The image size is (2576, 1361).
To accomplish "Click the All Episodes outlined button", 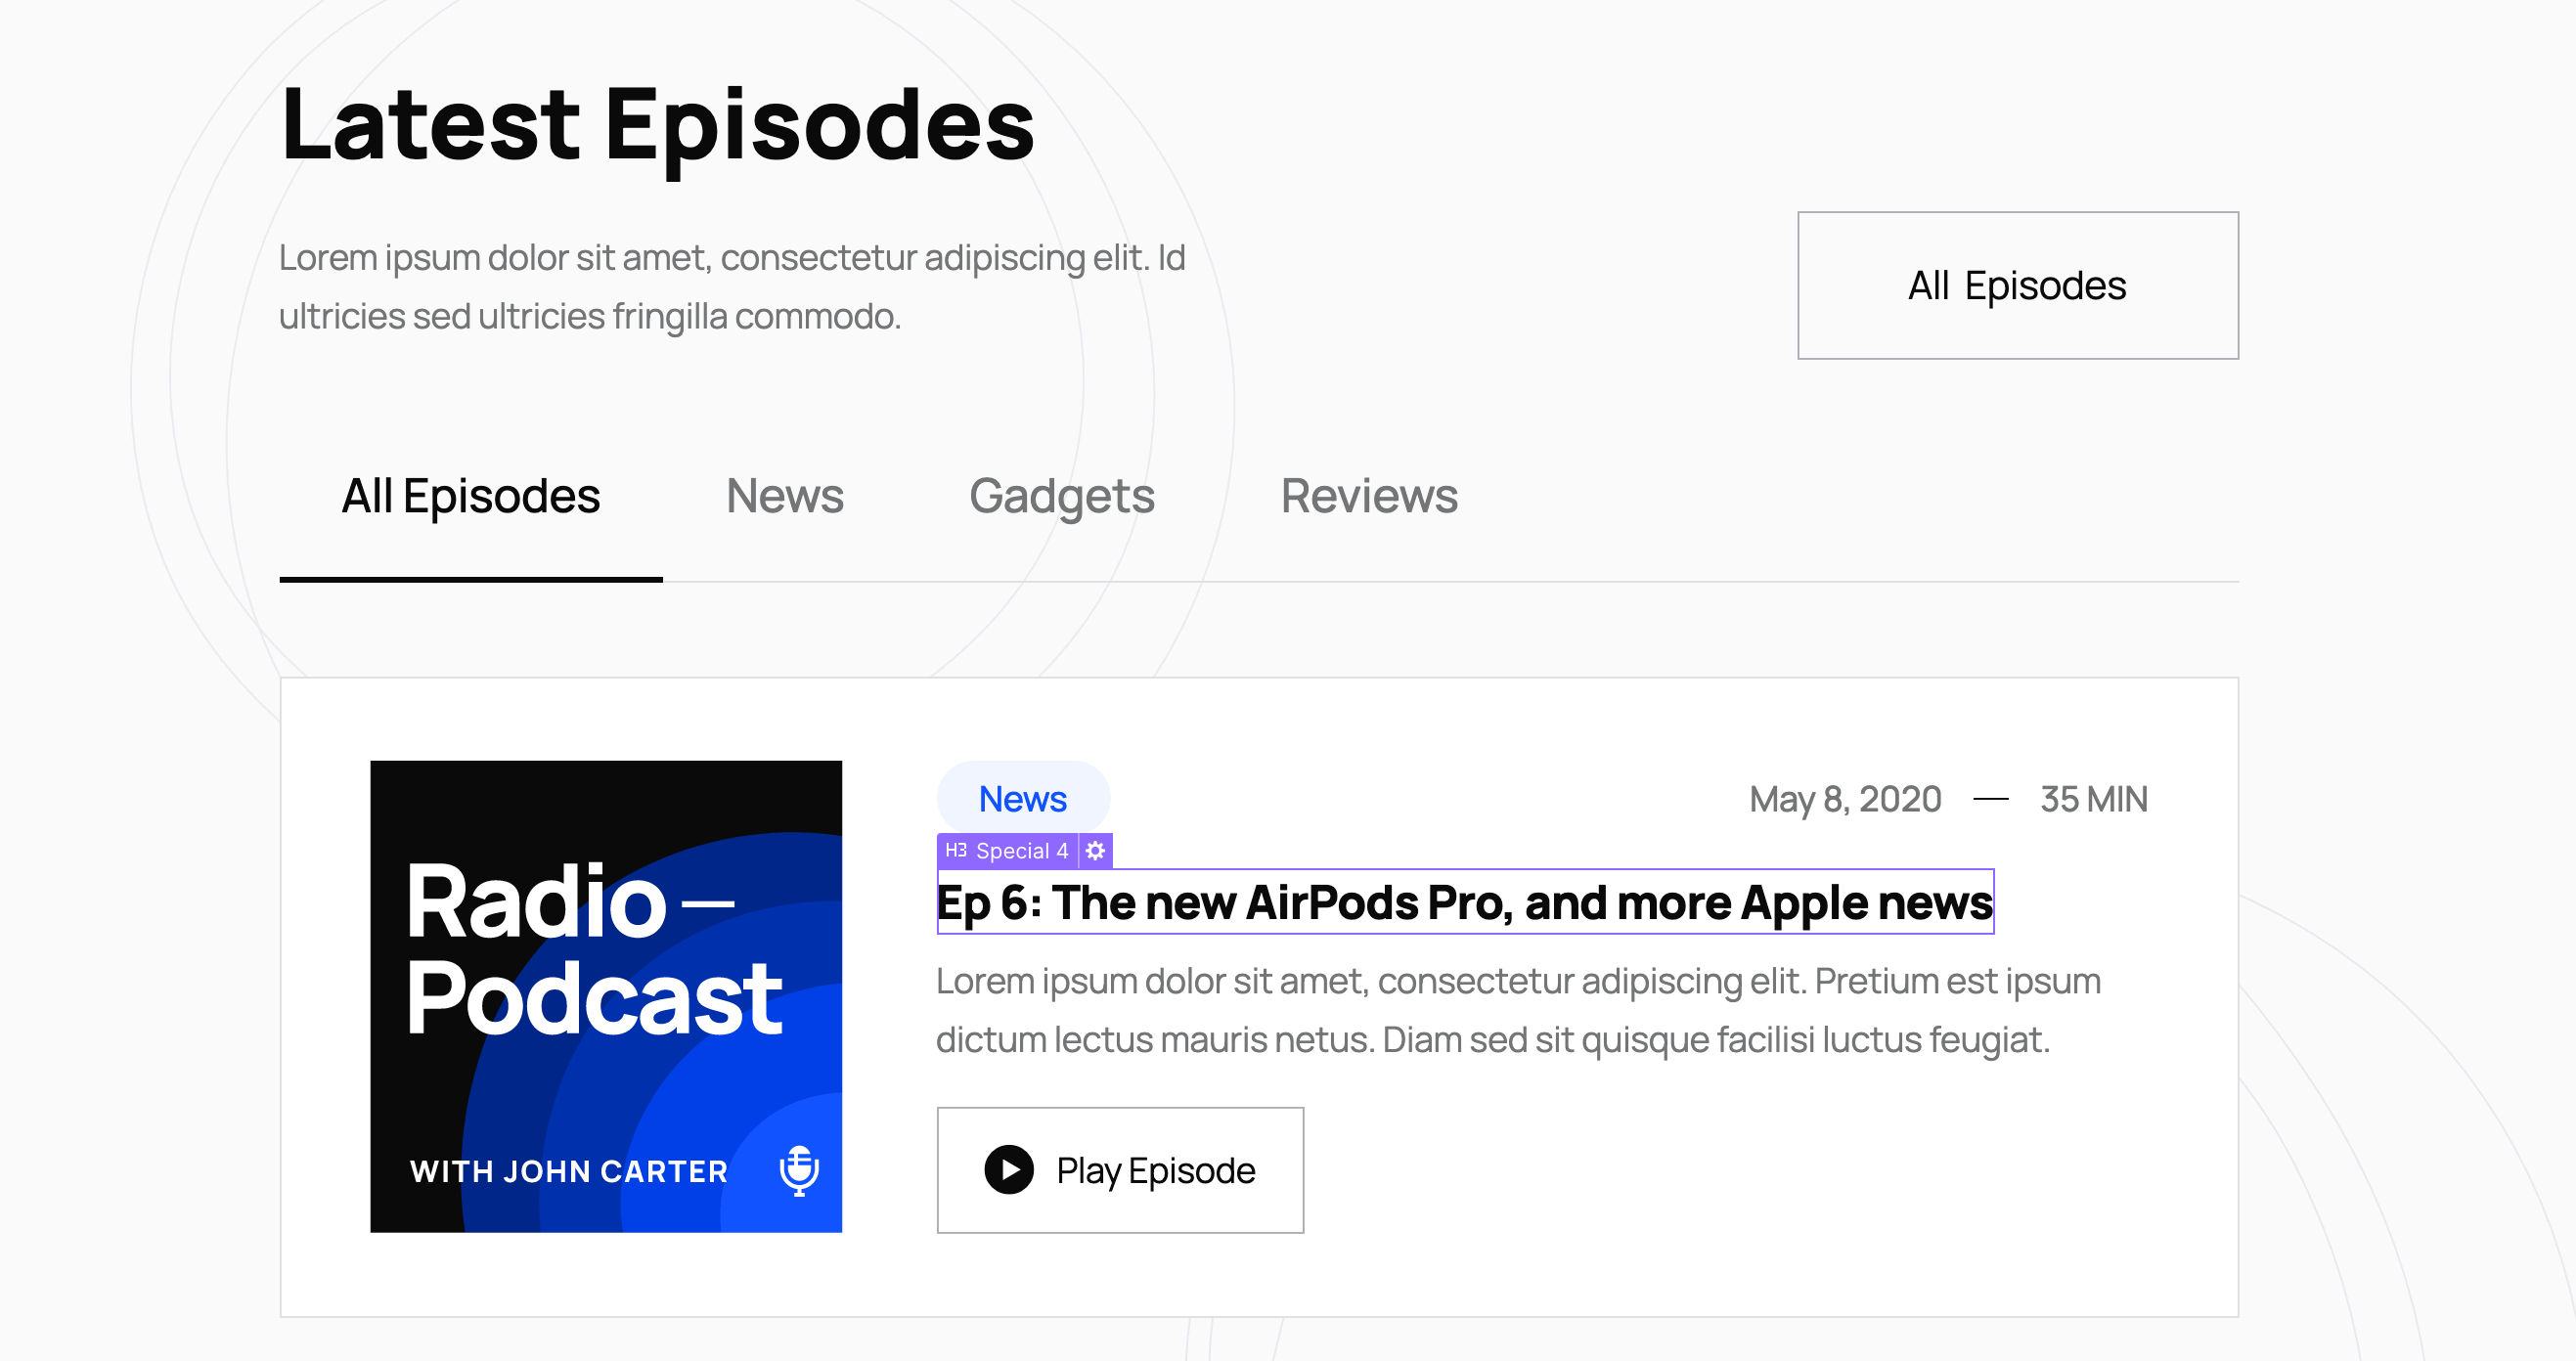I will [x=2017, y=285].
